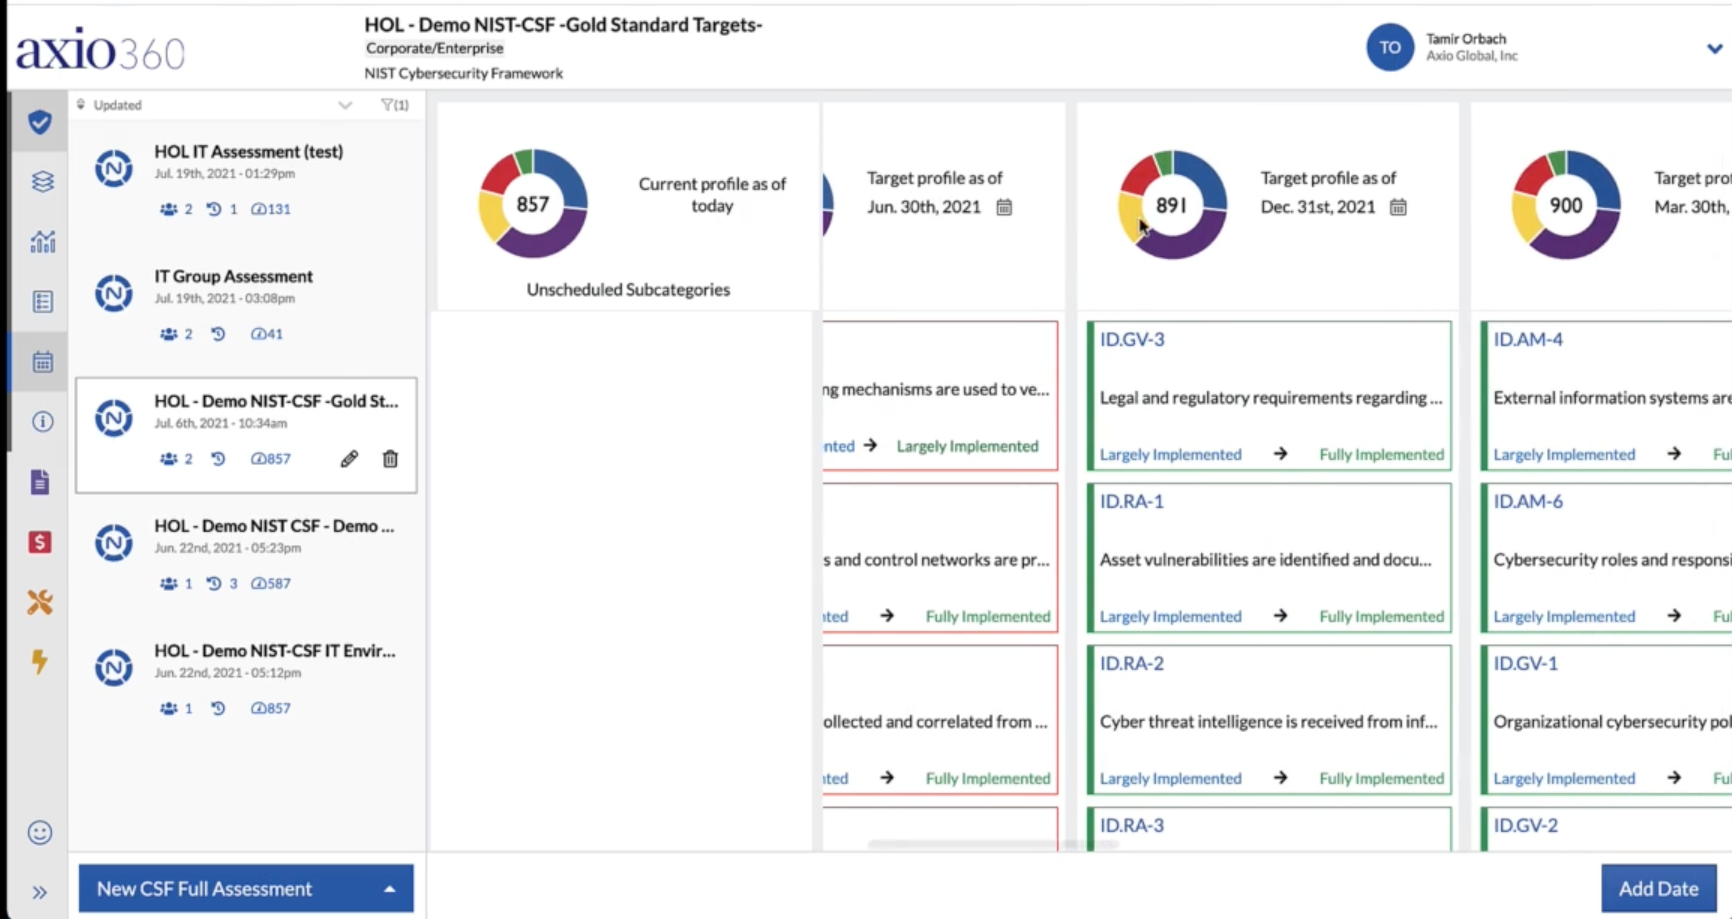Click the crossed tools sidebar icon

pyautogui.click(x=40, y=602)
